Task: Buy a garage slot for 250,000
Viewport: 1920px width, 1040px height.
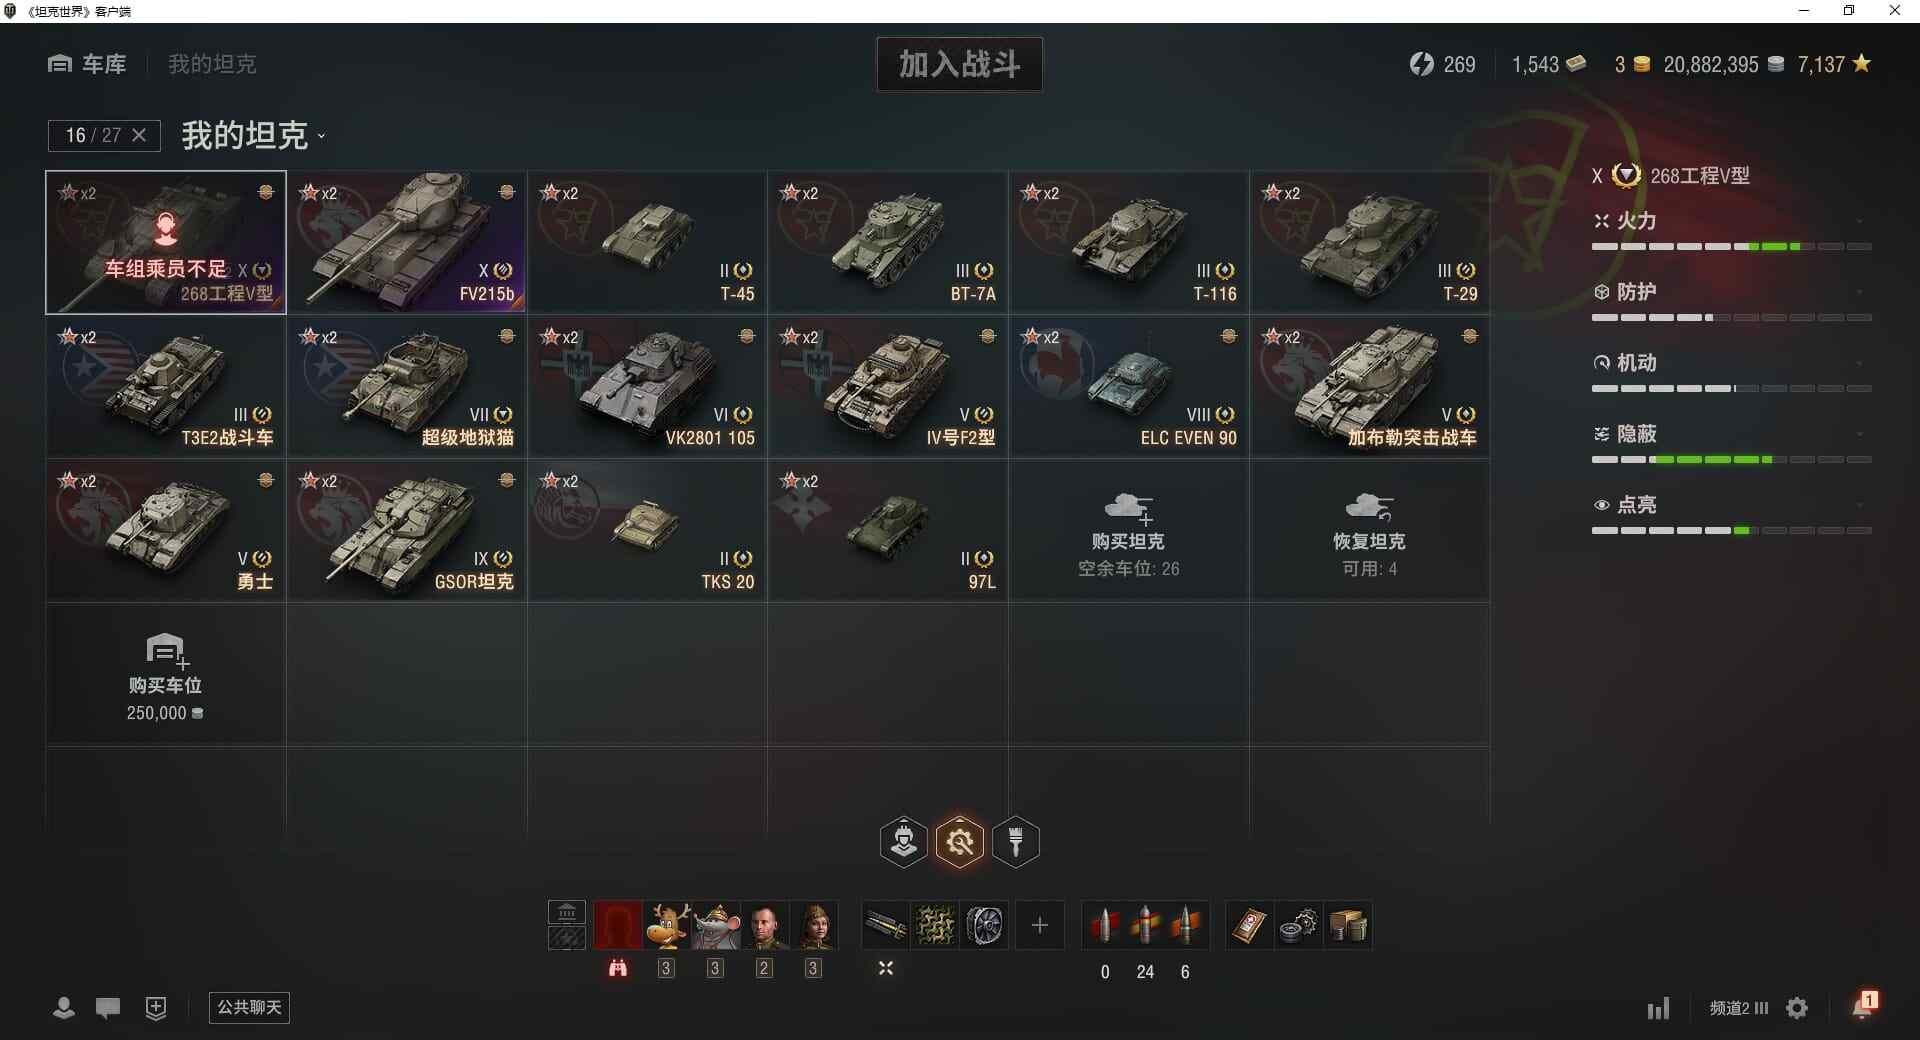Action: pyautogui.click(x=166, y=675)
